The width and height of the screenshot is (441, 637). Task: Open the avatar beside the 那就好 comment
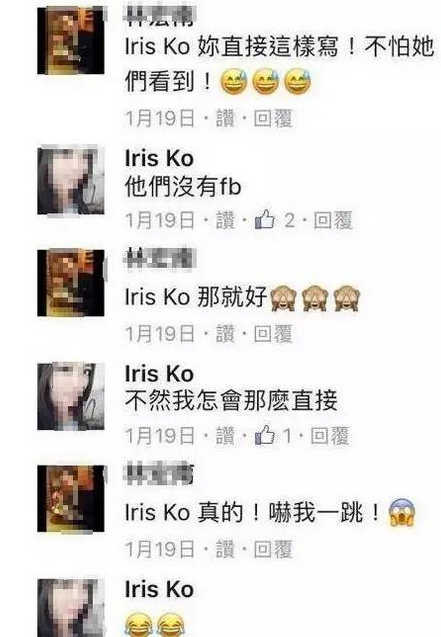(71, 283)
